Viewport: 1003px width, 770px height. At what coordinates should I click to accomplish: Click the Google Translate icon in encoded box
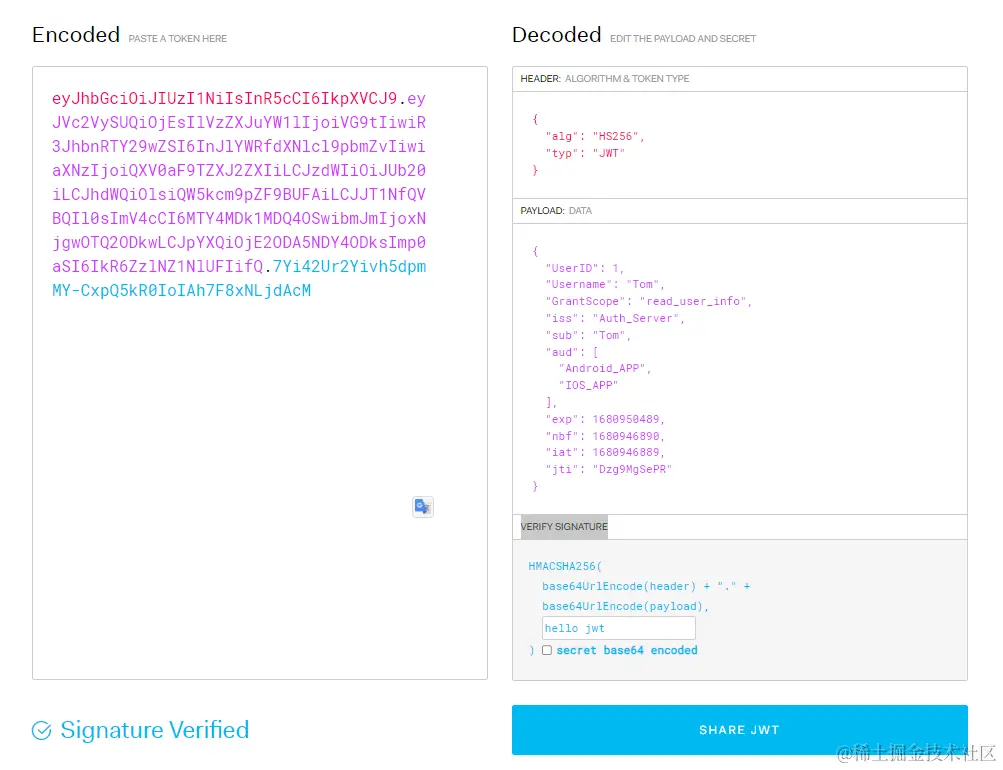[422, 507]
